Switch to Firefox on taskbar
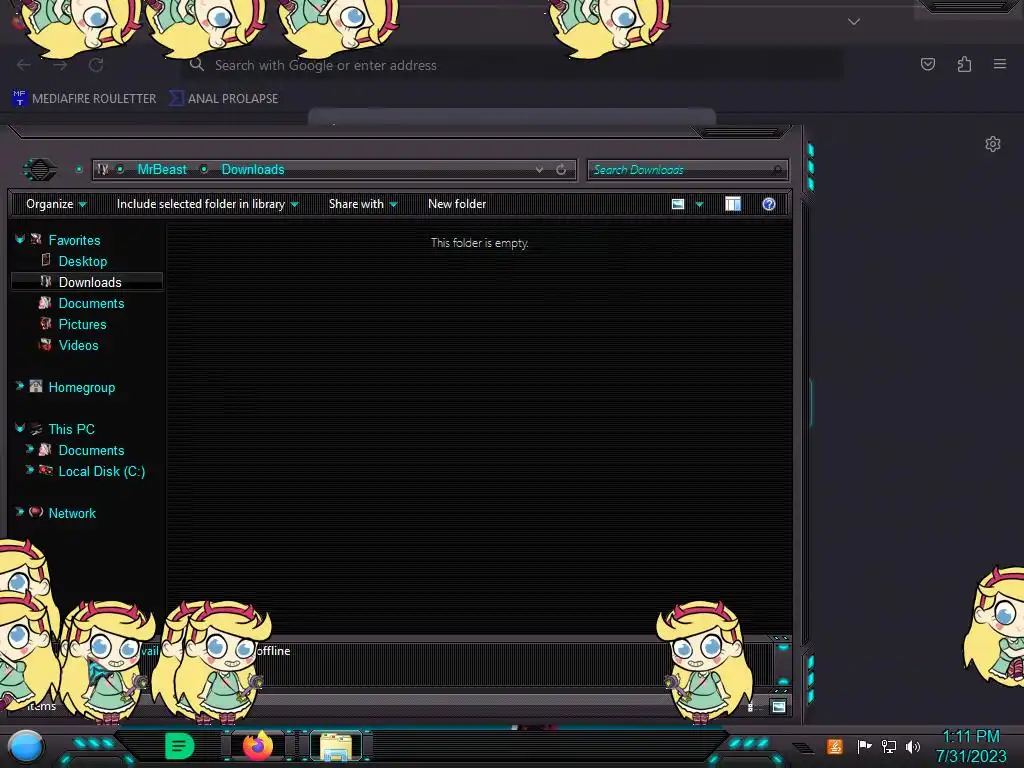The width and height of the screenshot is (1024, 768). coord(258,746)
